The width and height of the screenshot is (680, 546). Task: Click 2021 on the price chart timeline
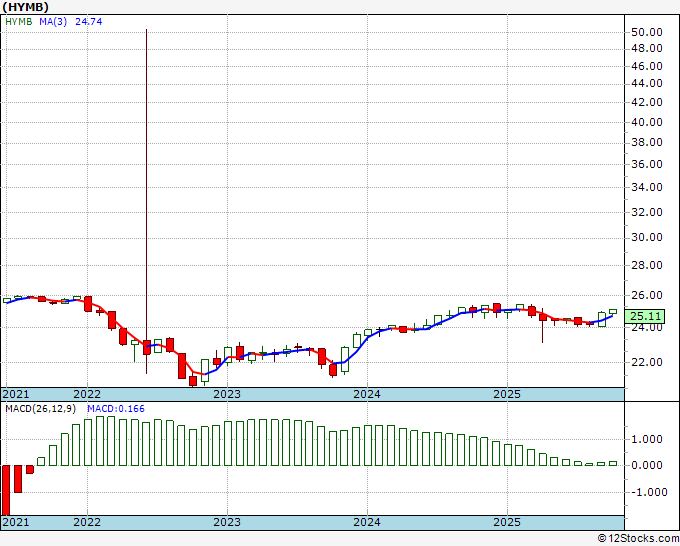[x=16, y=394]
